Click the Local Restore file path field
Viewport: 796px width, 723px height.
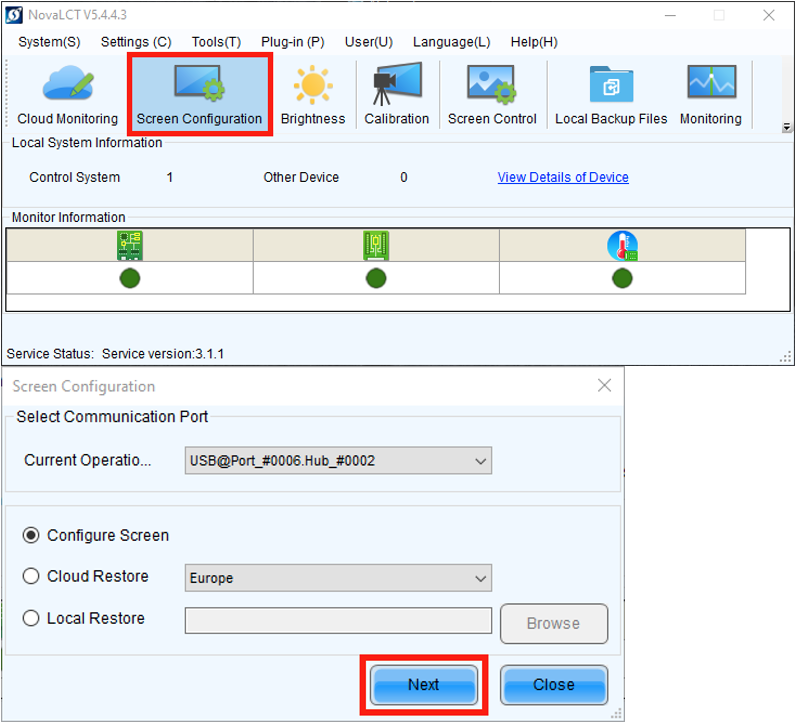tap(338, 621)
